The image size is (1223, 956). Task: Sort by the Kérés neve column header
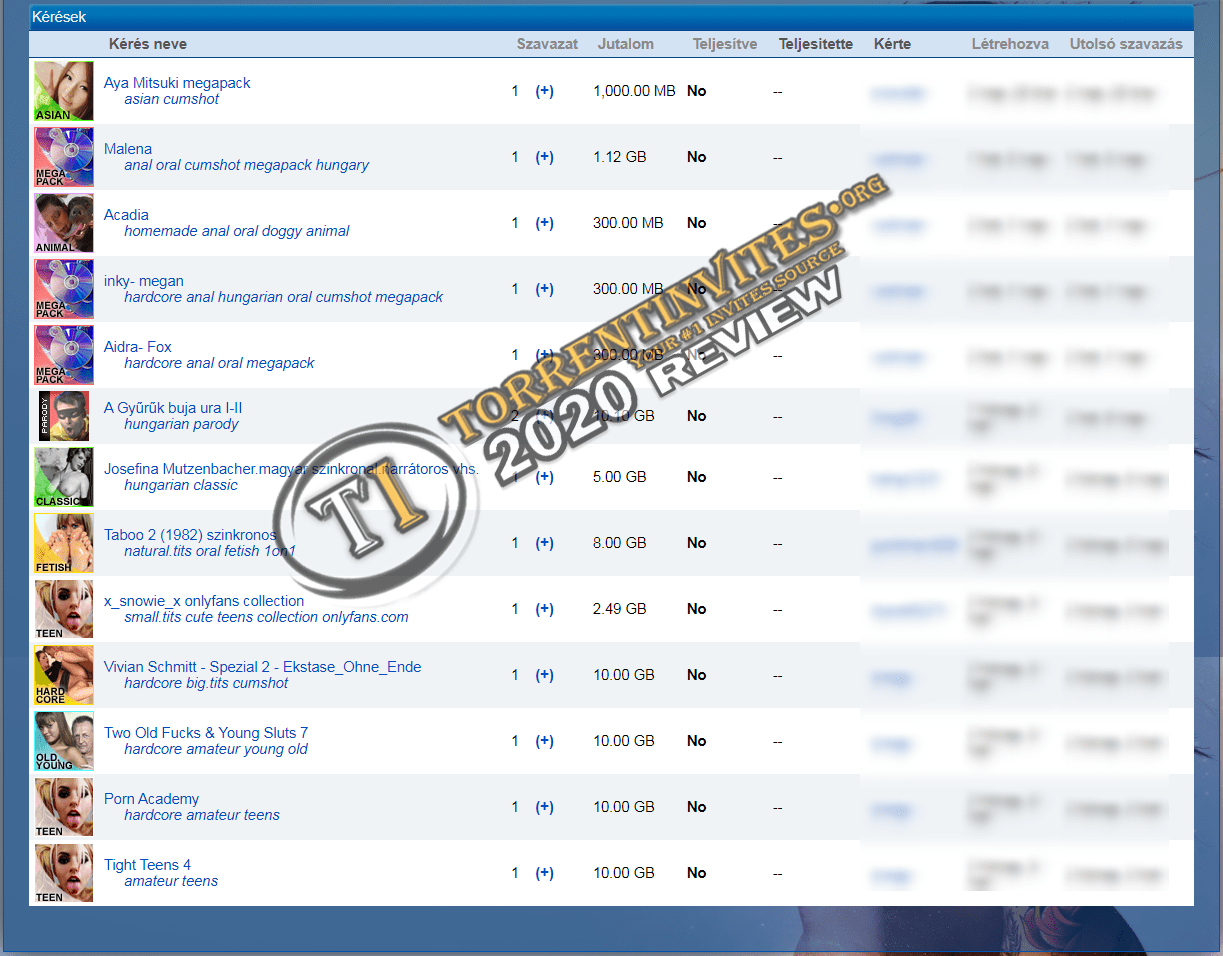(x=147, y=44)
